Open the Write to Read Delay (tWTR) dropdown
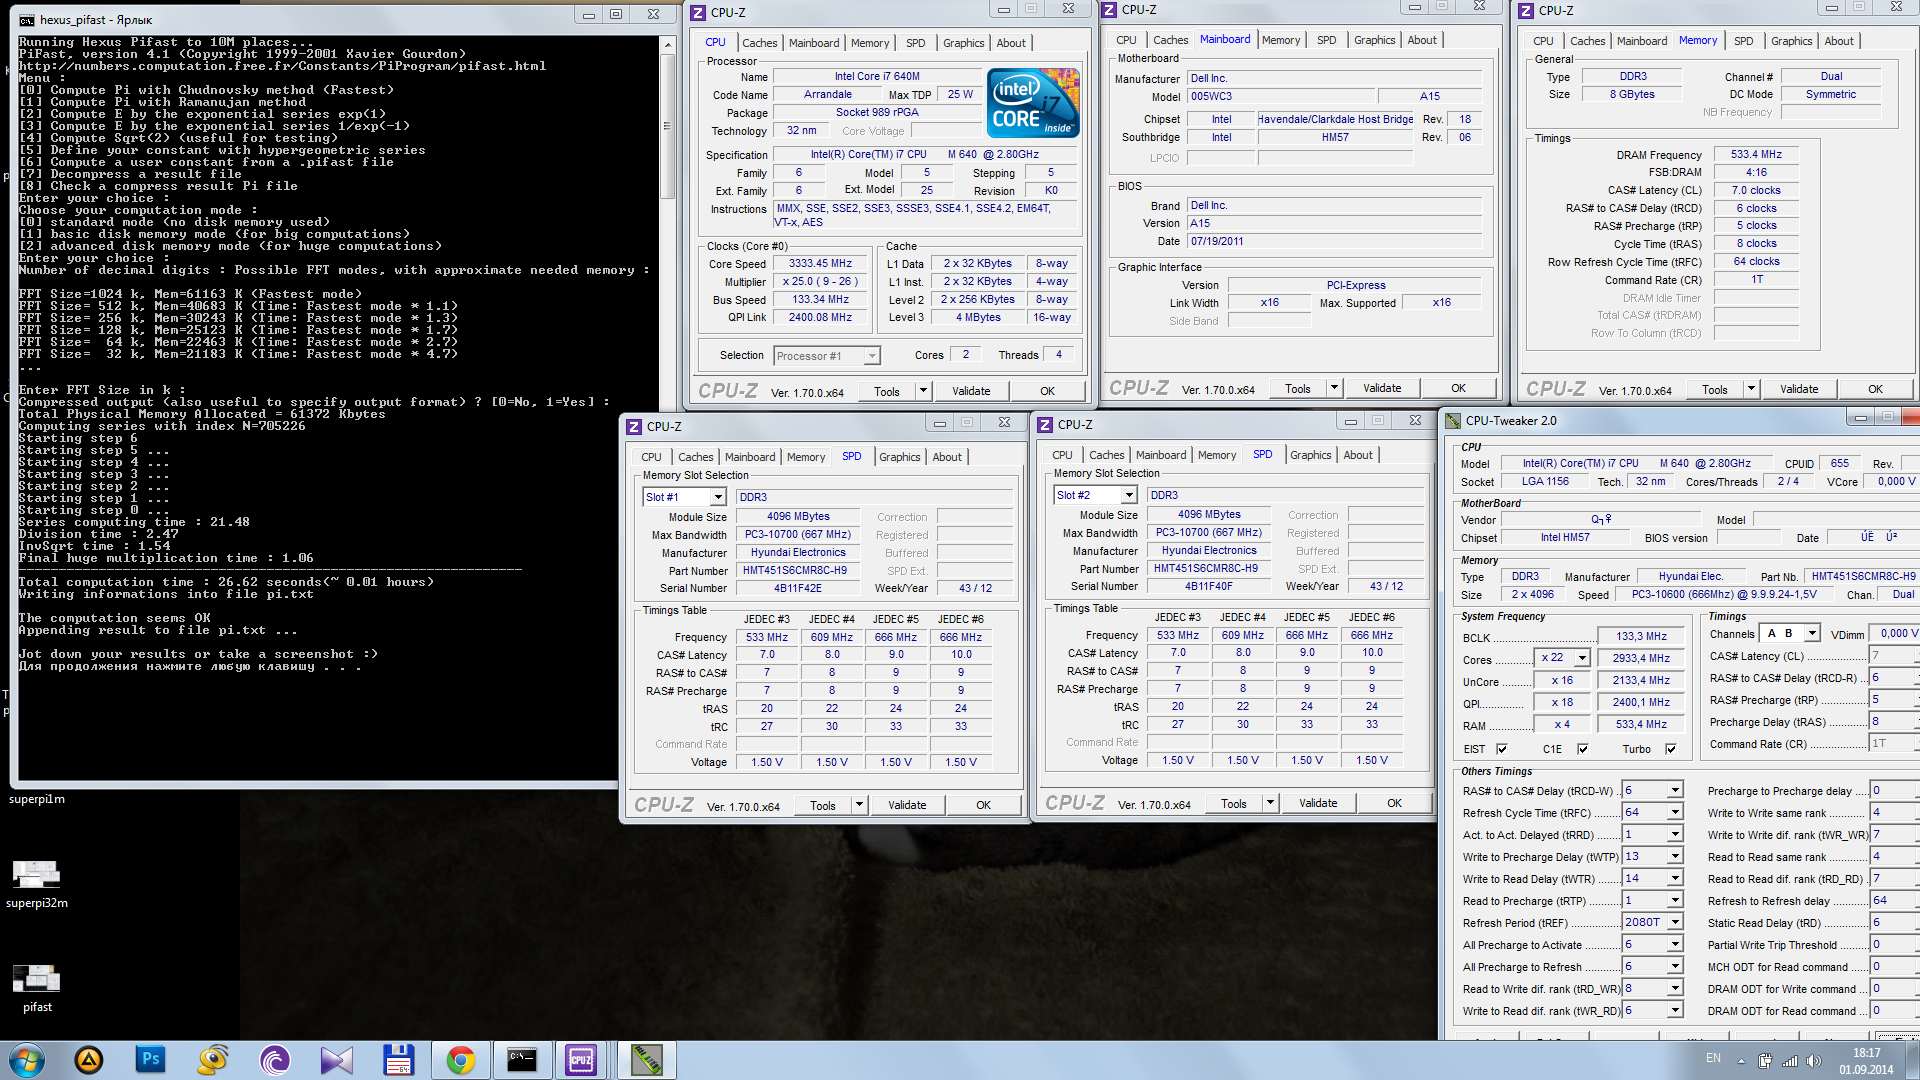The width and height of the screenshot is (1920, 1080). coord(1674,878)
